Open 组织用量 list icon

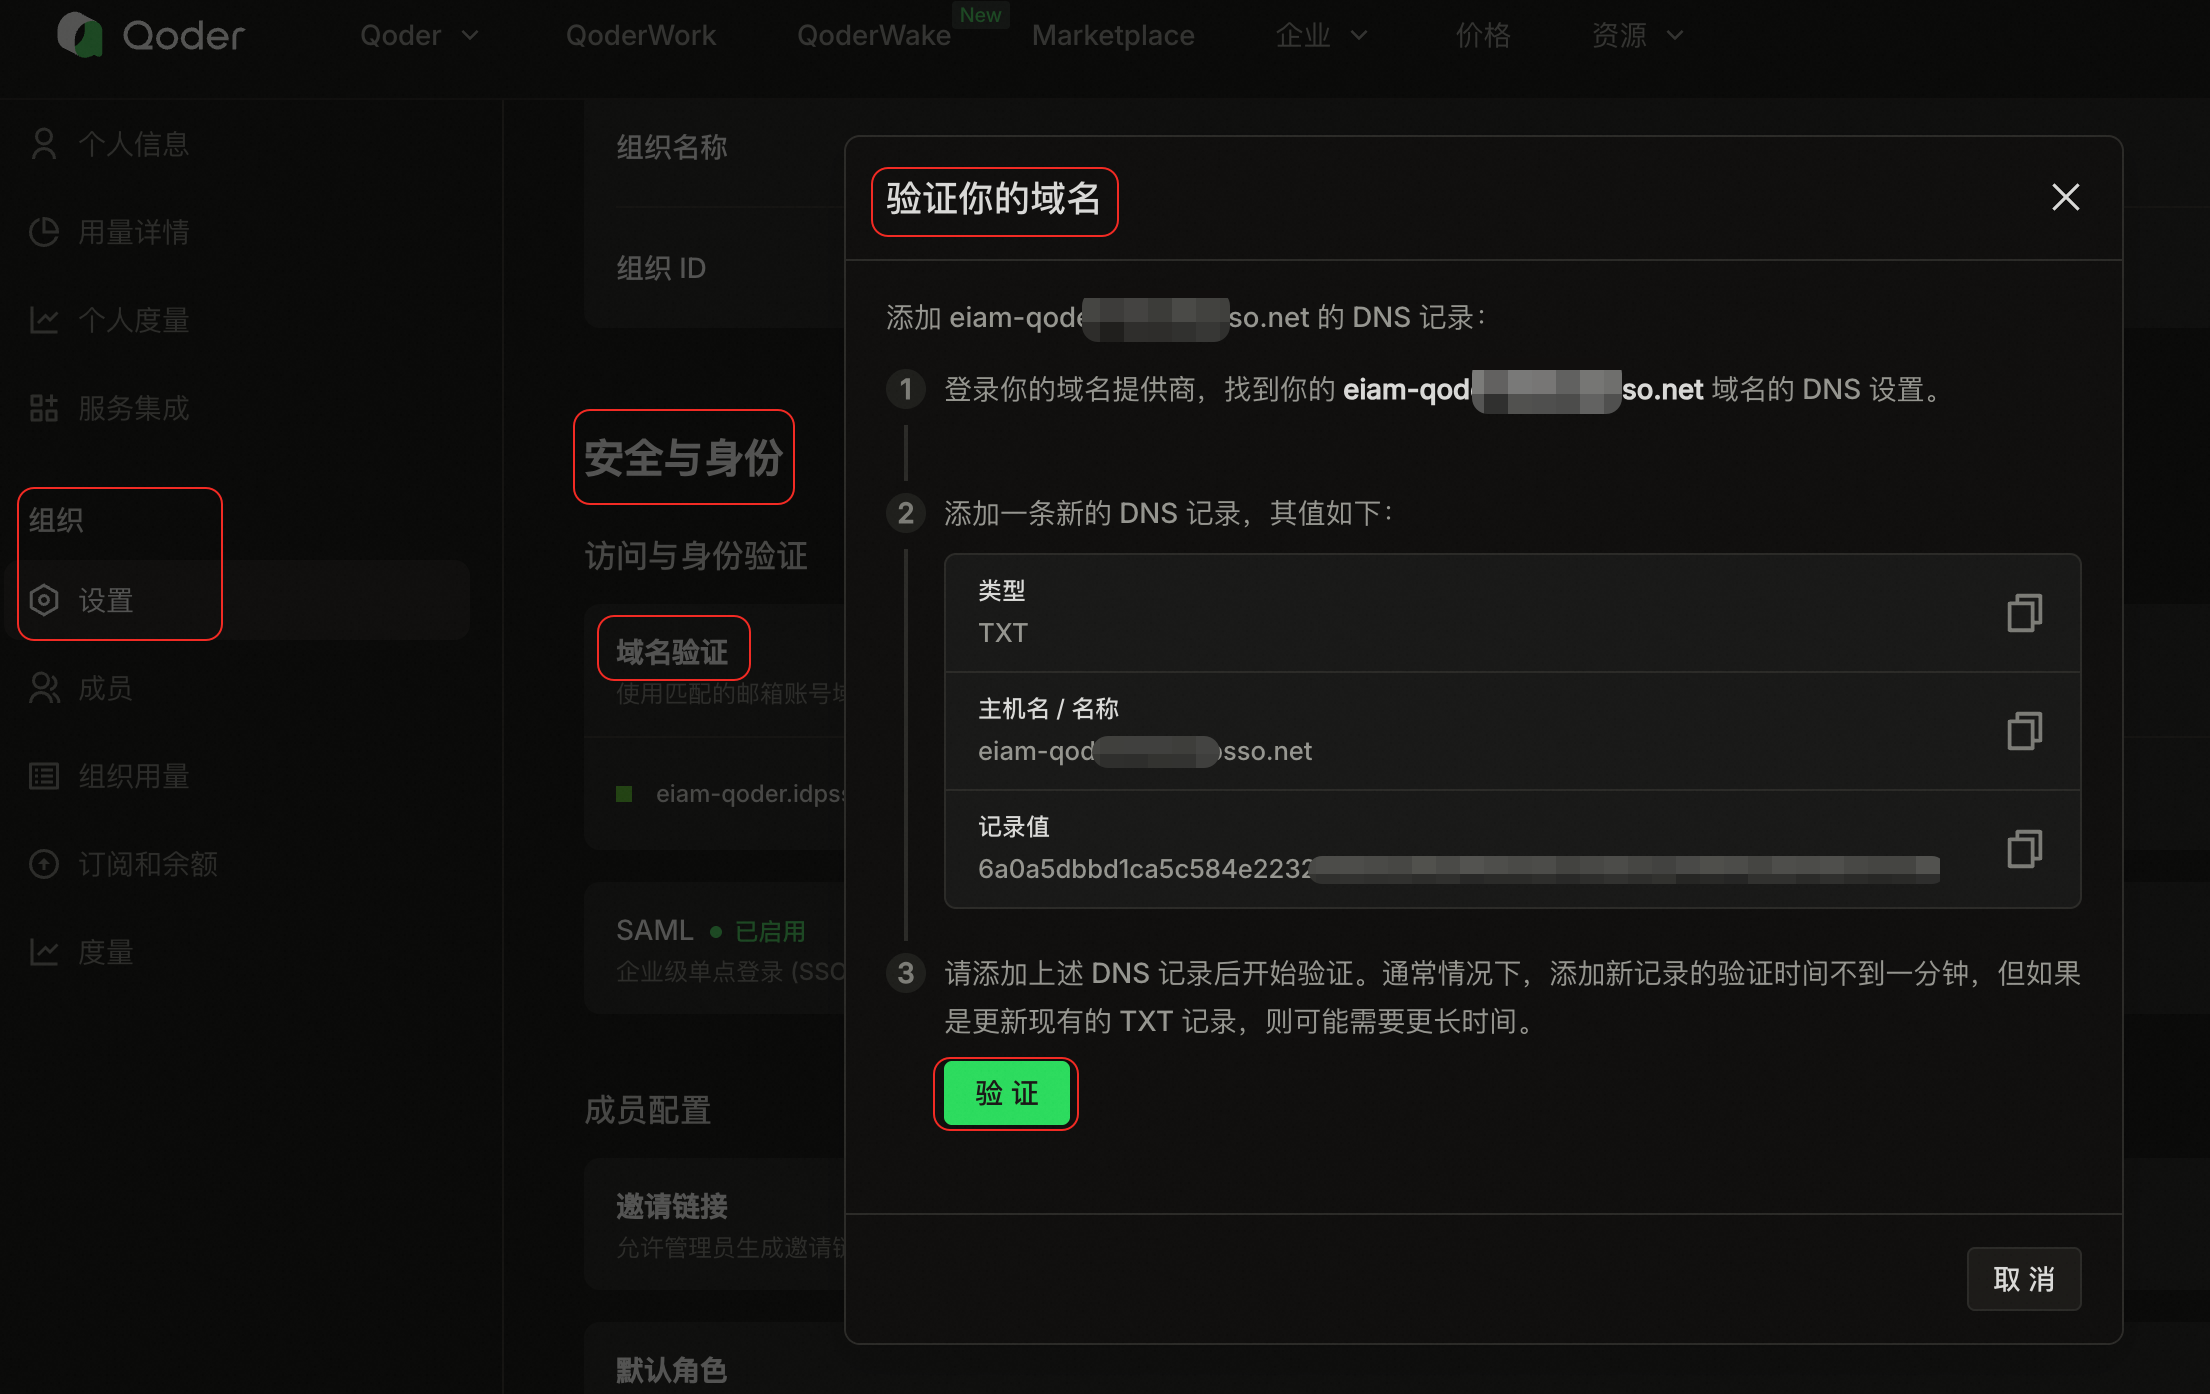coord(43,776)
